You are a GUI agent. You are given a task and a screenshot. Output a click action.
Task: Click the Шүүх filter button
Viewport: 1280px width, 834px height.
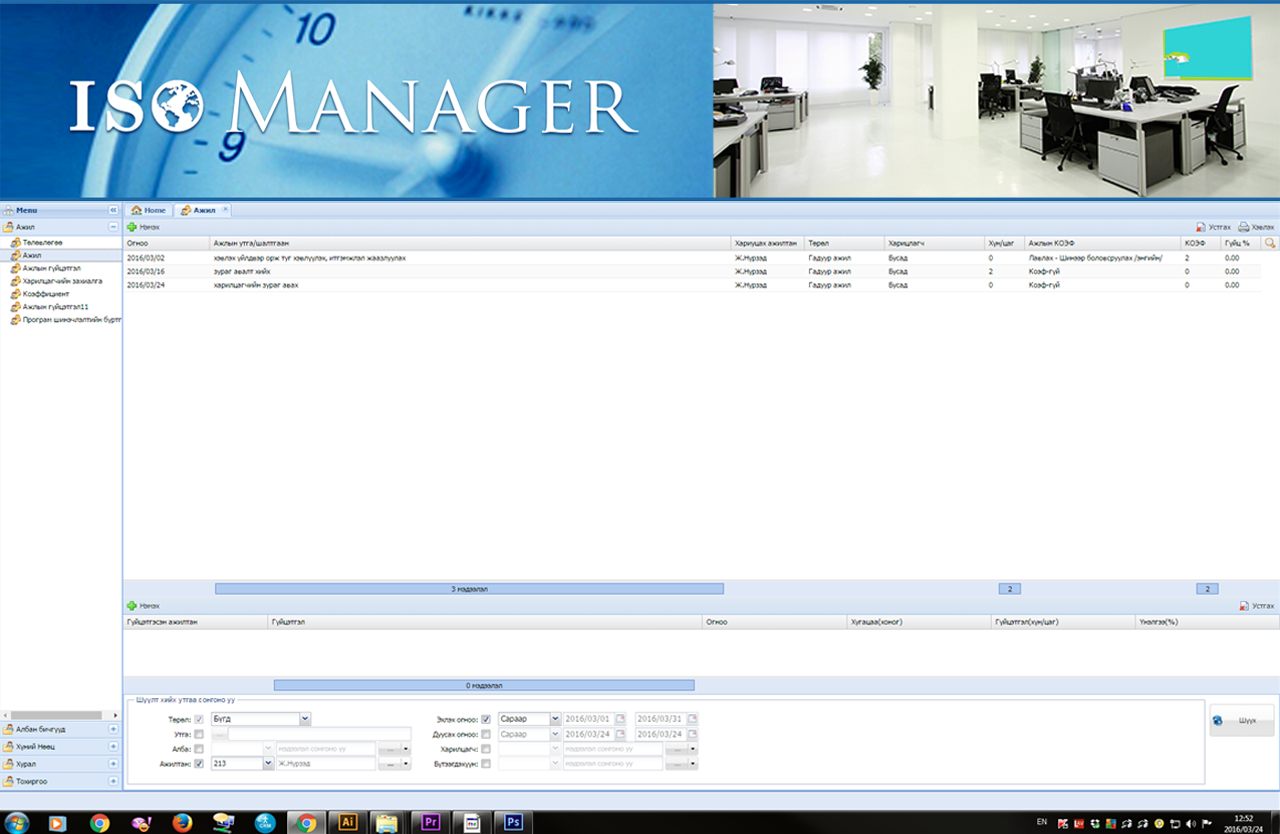[x=1241, y=720]
